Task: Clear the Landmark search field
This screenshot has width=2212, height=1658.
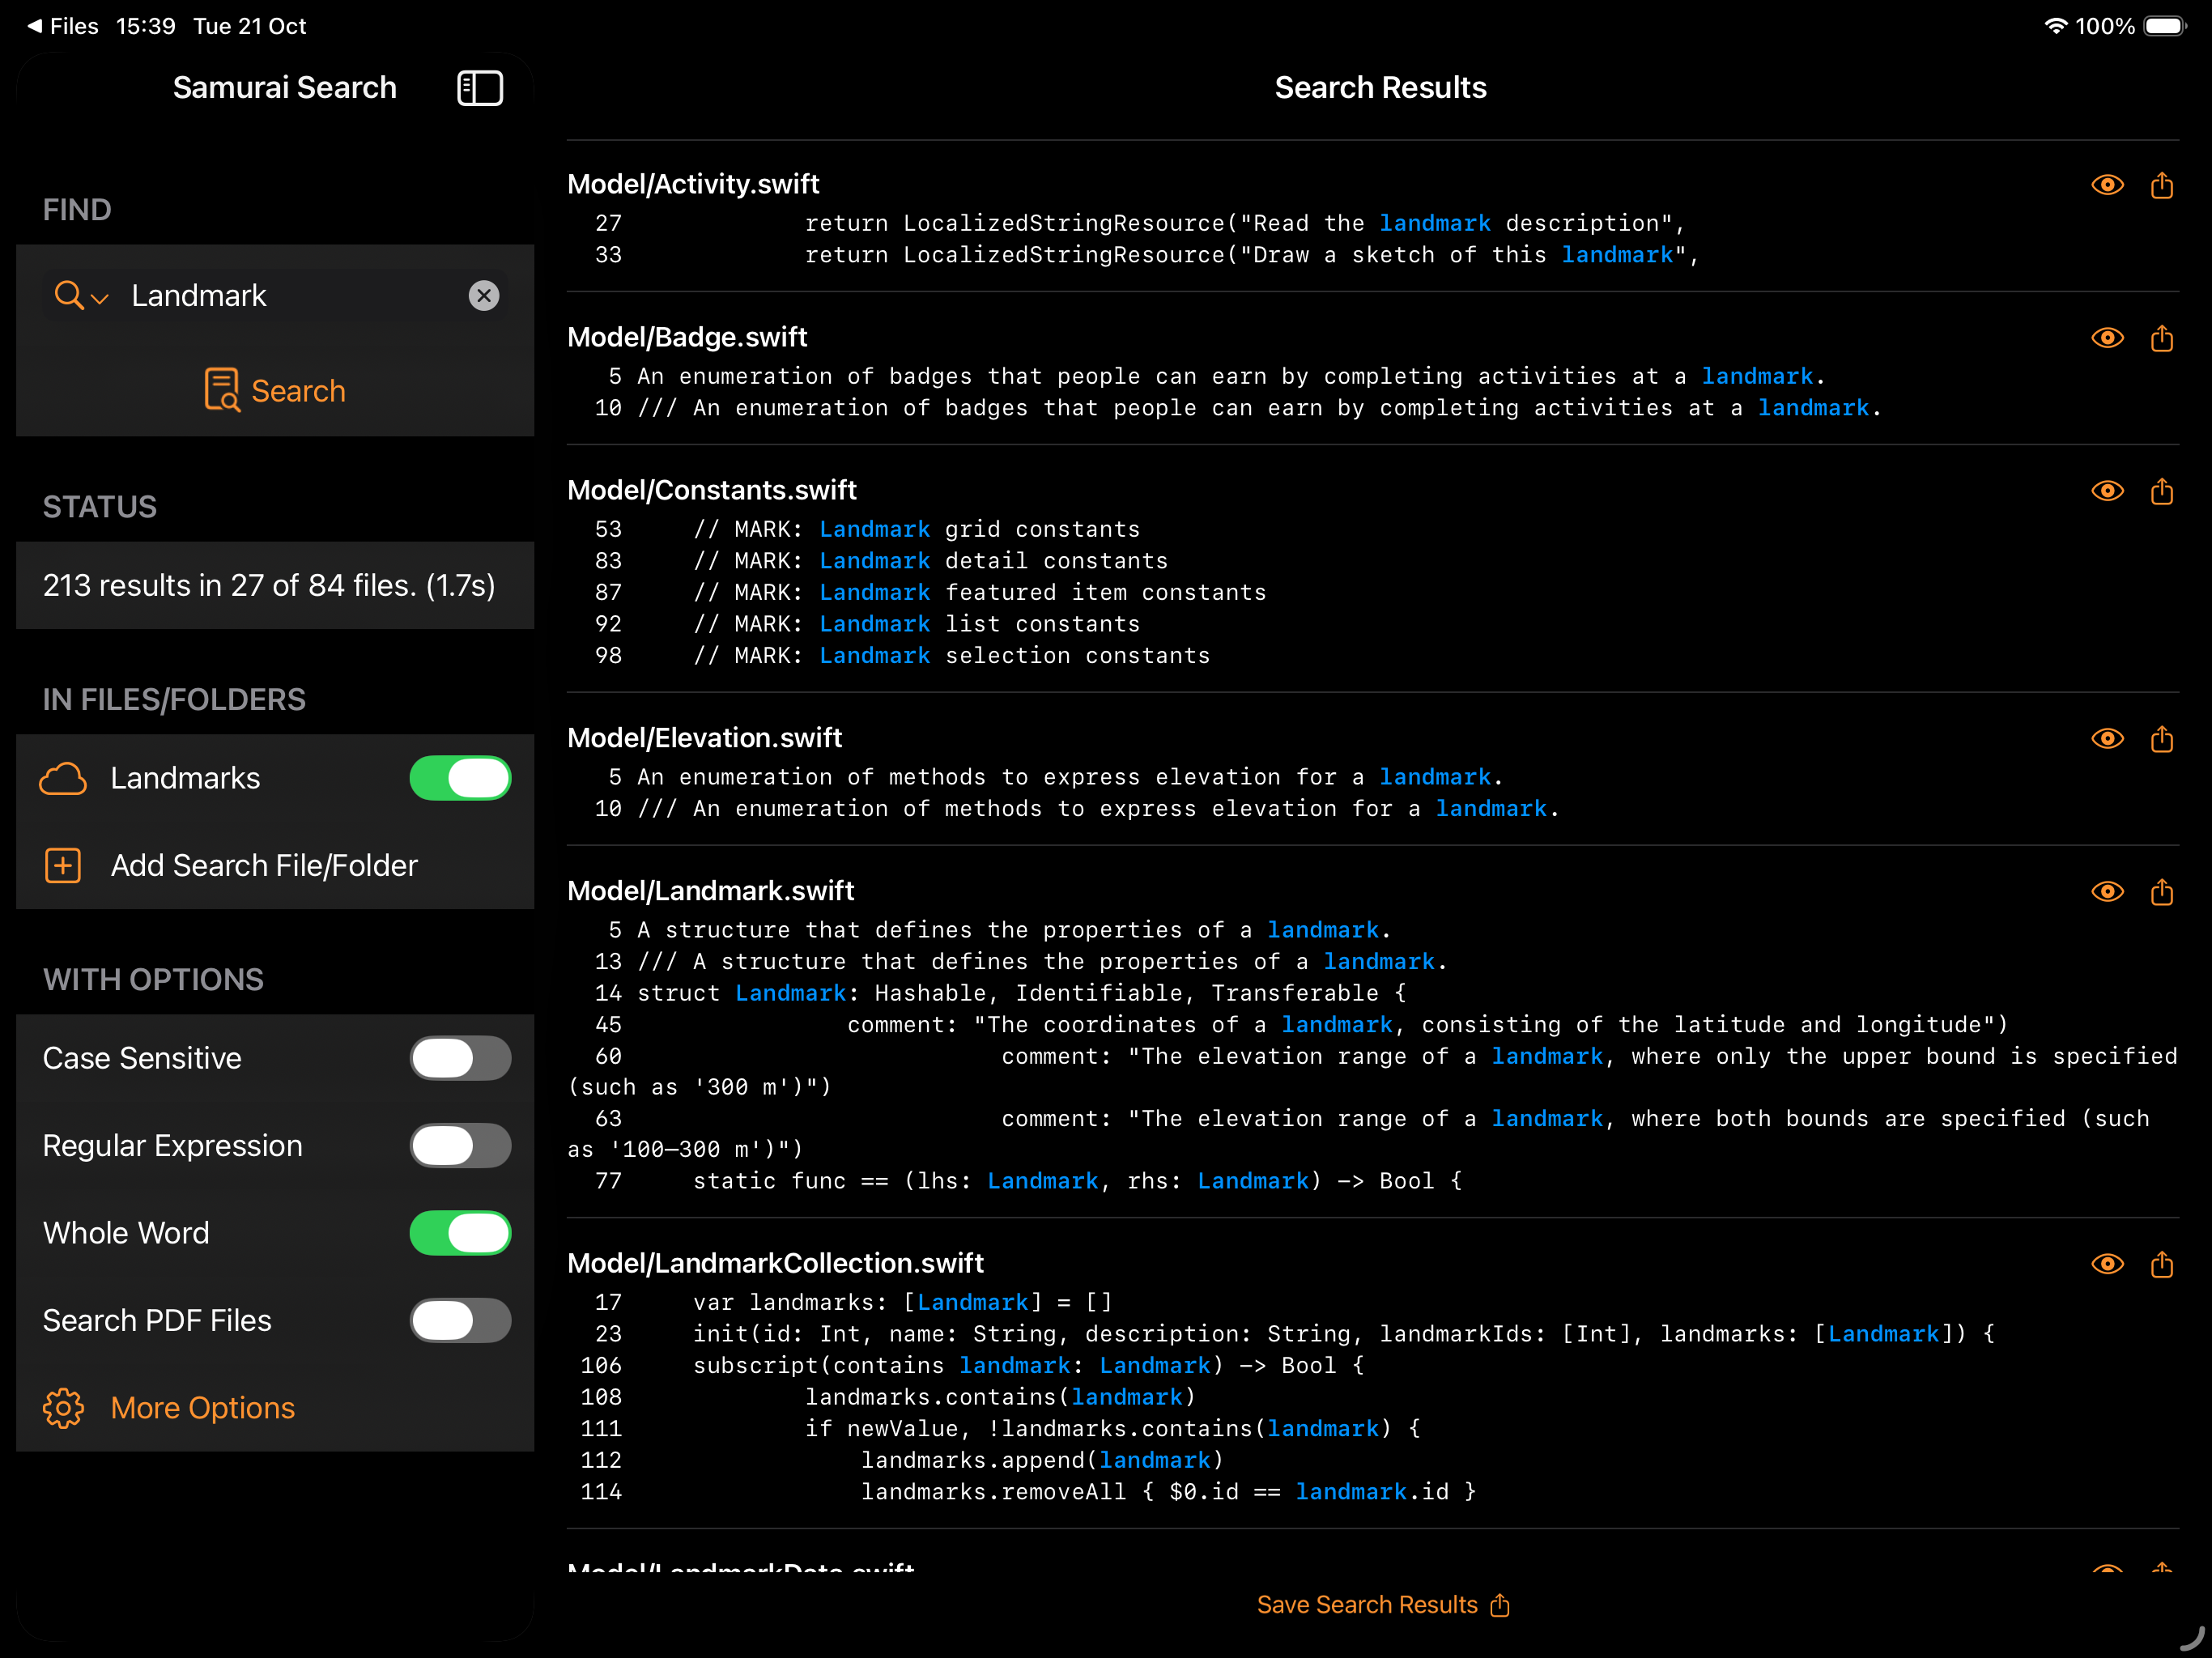Action: coord(484,295)
